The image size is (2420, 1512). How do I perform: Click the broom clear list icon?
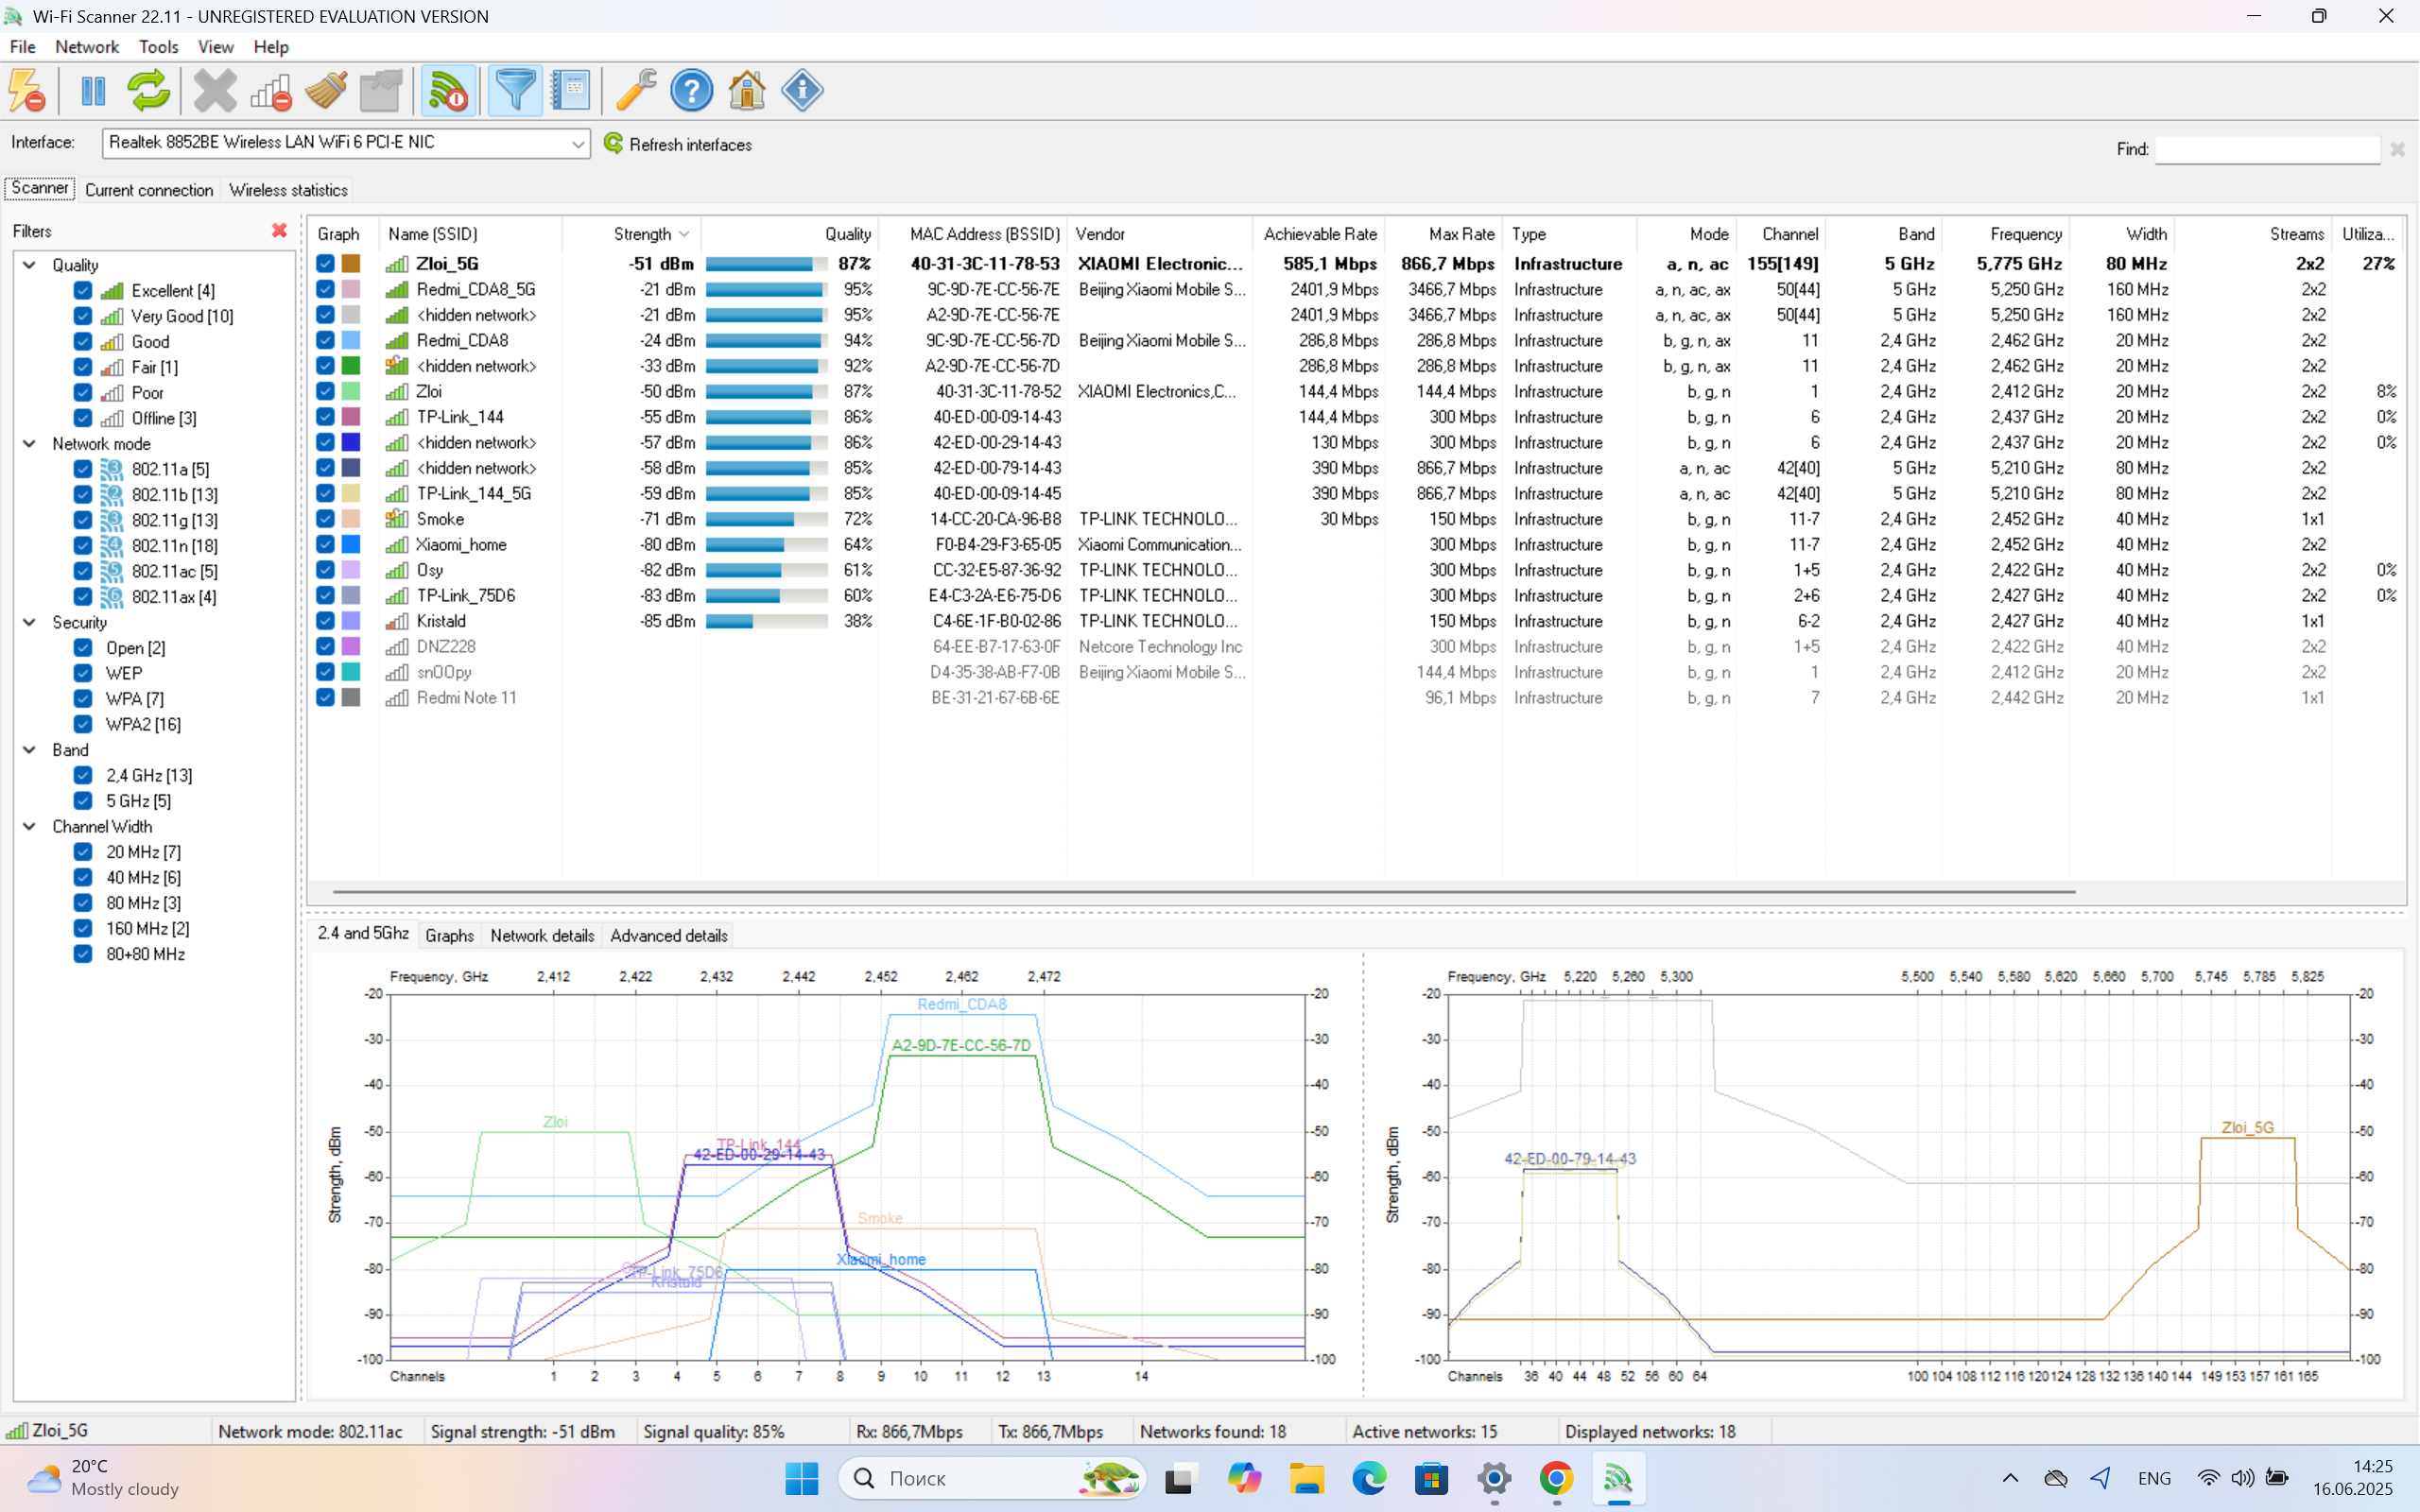pos(326,91)
